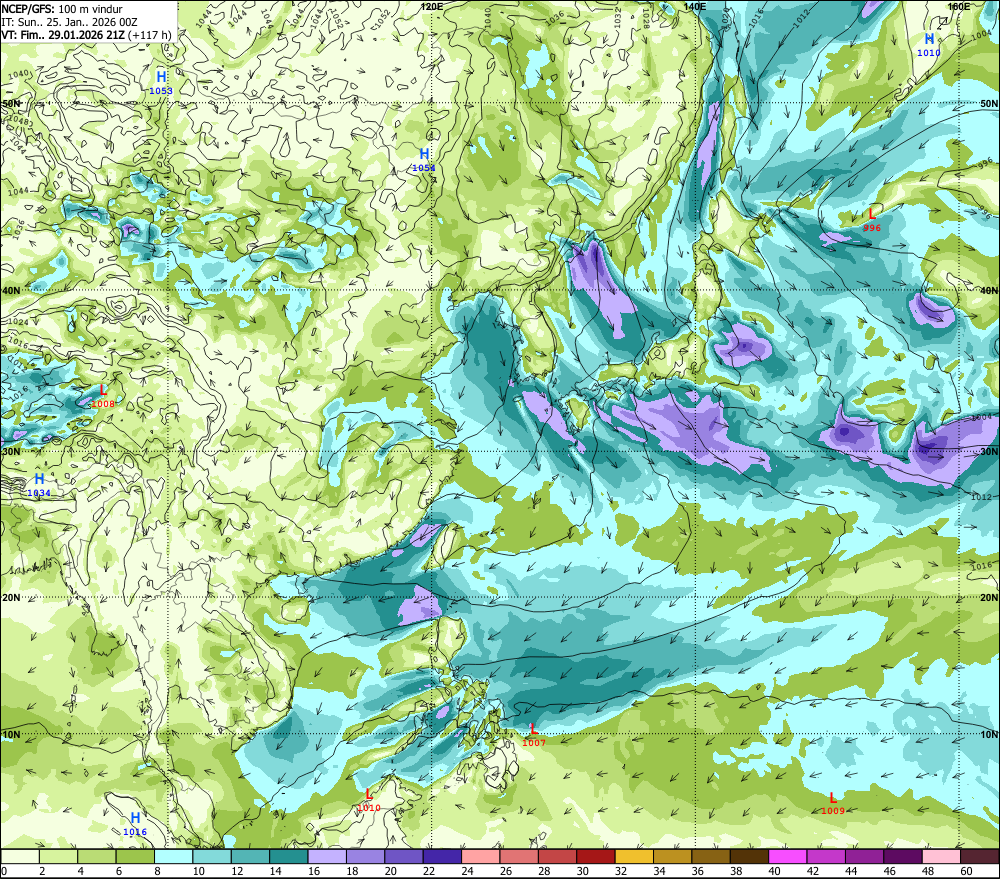Screen dimensions: 1000x879
Task: Click the (+117 h) forecast offset text
Action: [150, 35]
